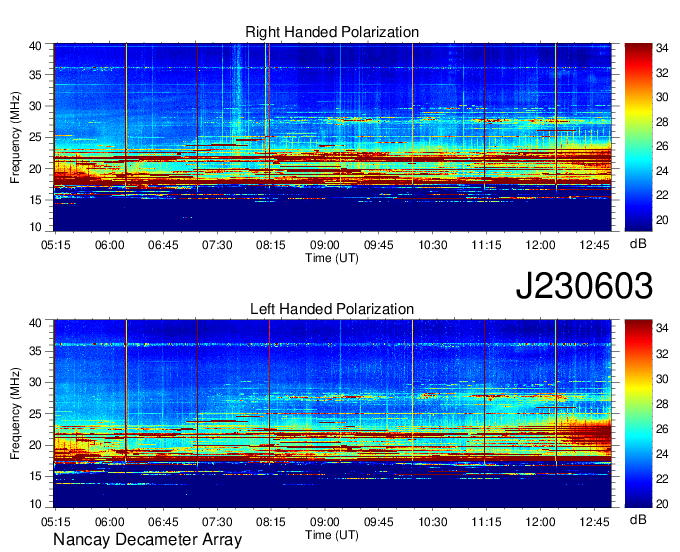Viewport: 680px width, 552px height.
Task: Click the 11:15 time tick on Left Handed plot
Action: click(x=486, y=522)
